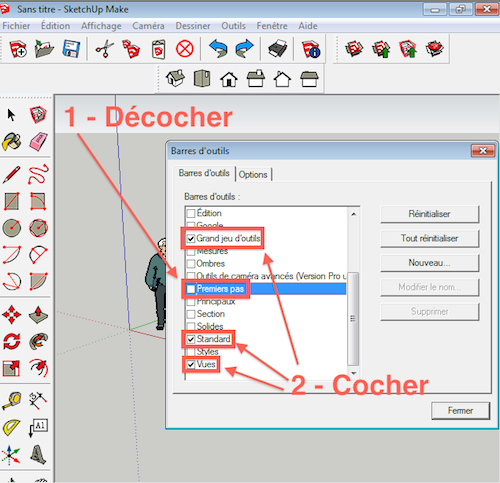Uncheck the Standard toolbar checkbox
The image size is (500, 483).
pyautogui.click(x=191, y=339)
